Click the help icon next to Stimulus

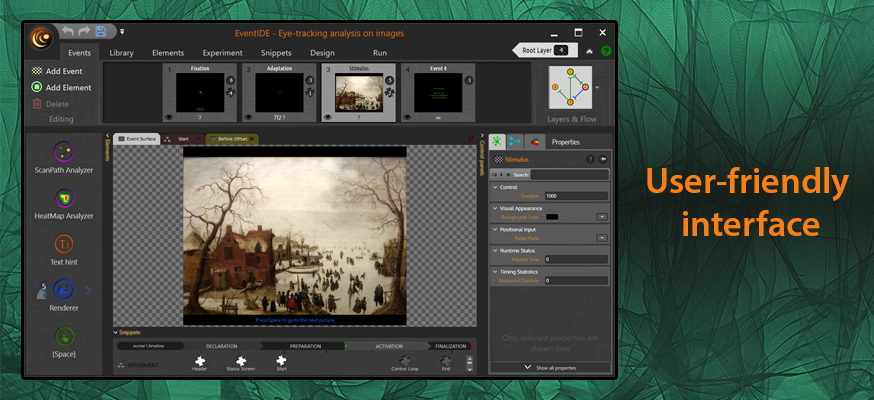tap(590, 159)
